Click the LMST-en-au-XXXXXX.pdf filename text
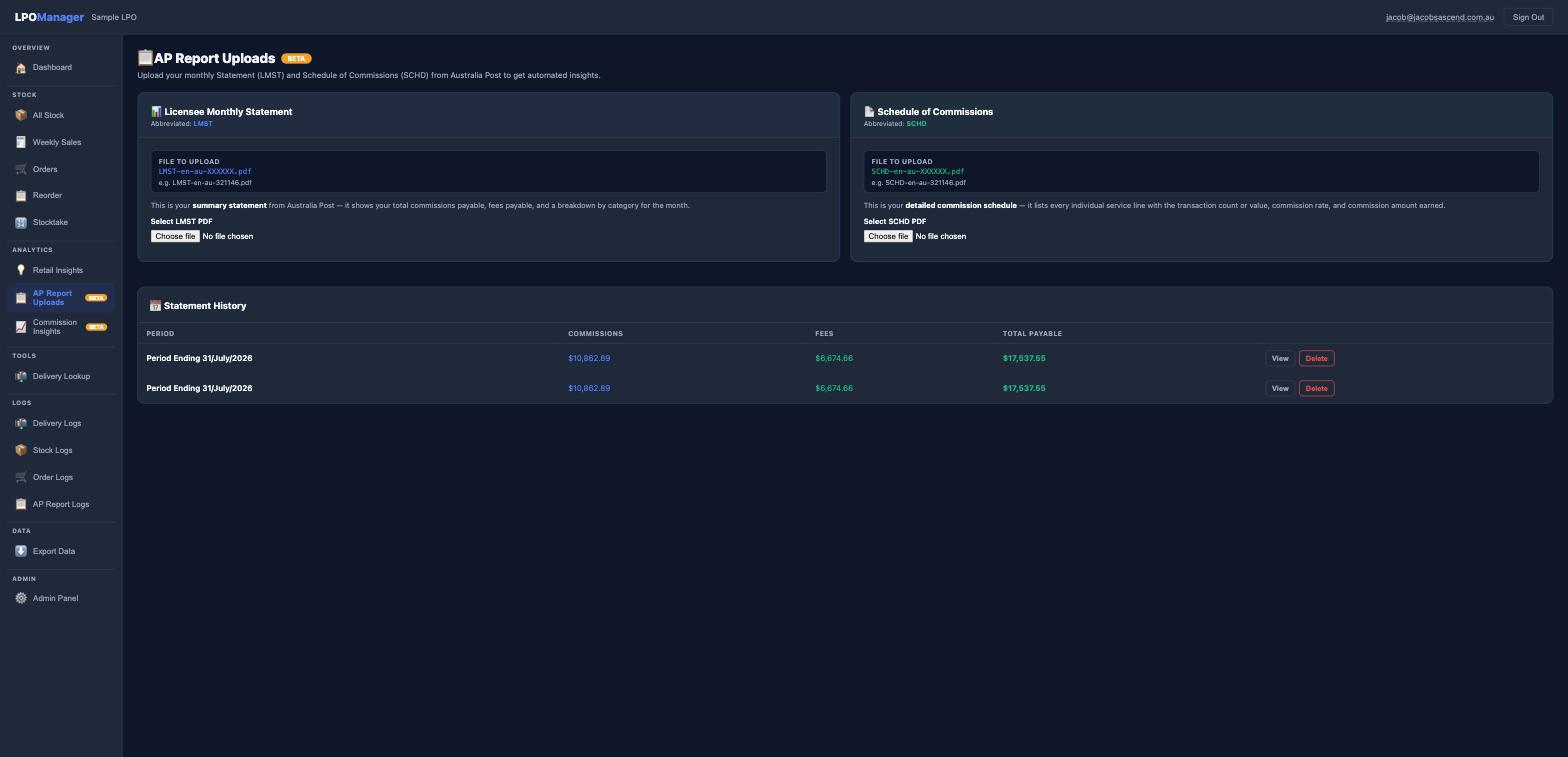The height and width of the screenshot is (757, 1568). [205, 171]
